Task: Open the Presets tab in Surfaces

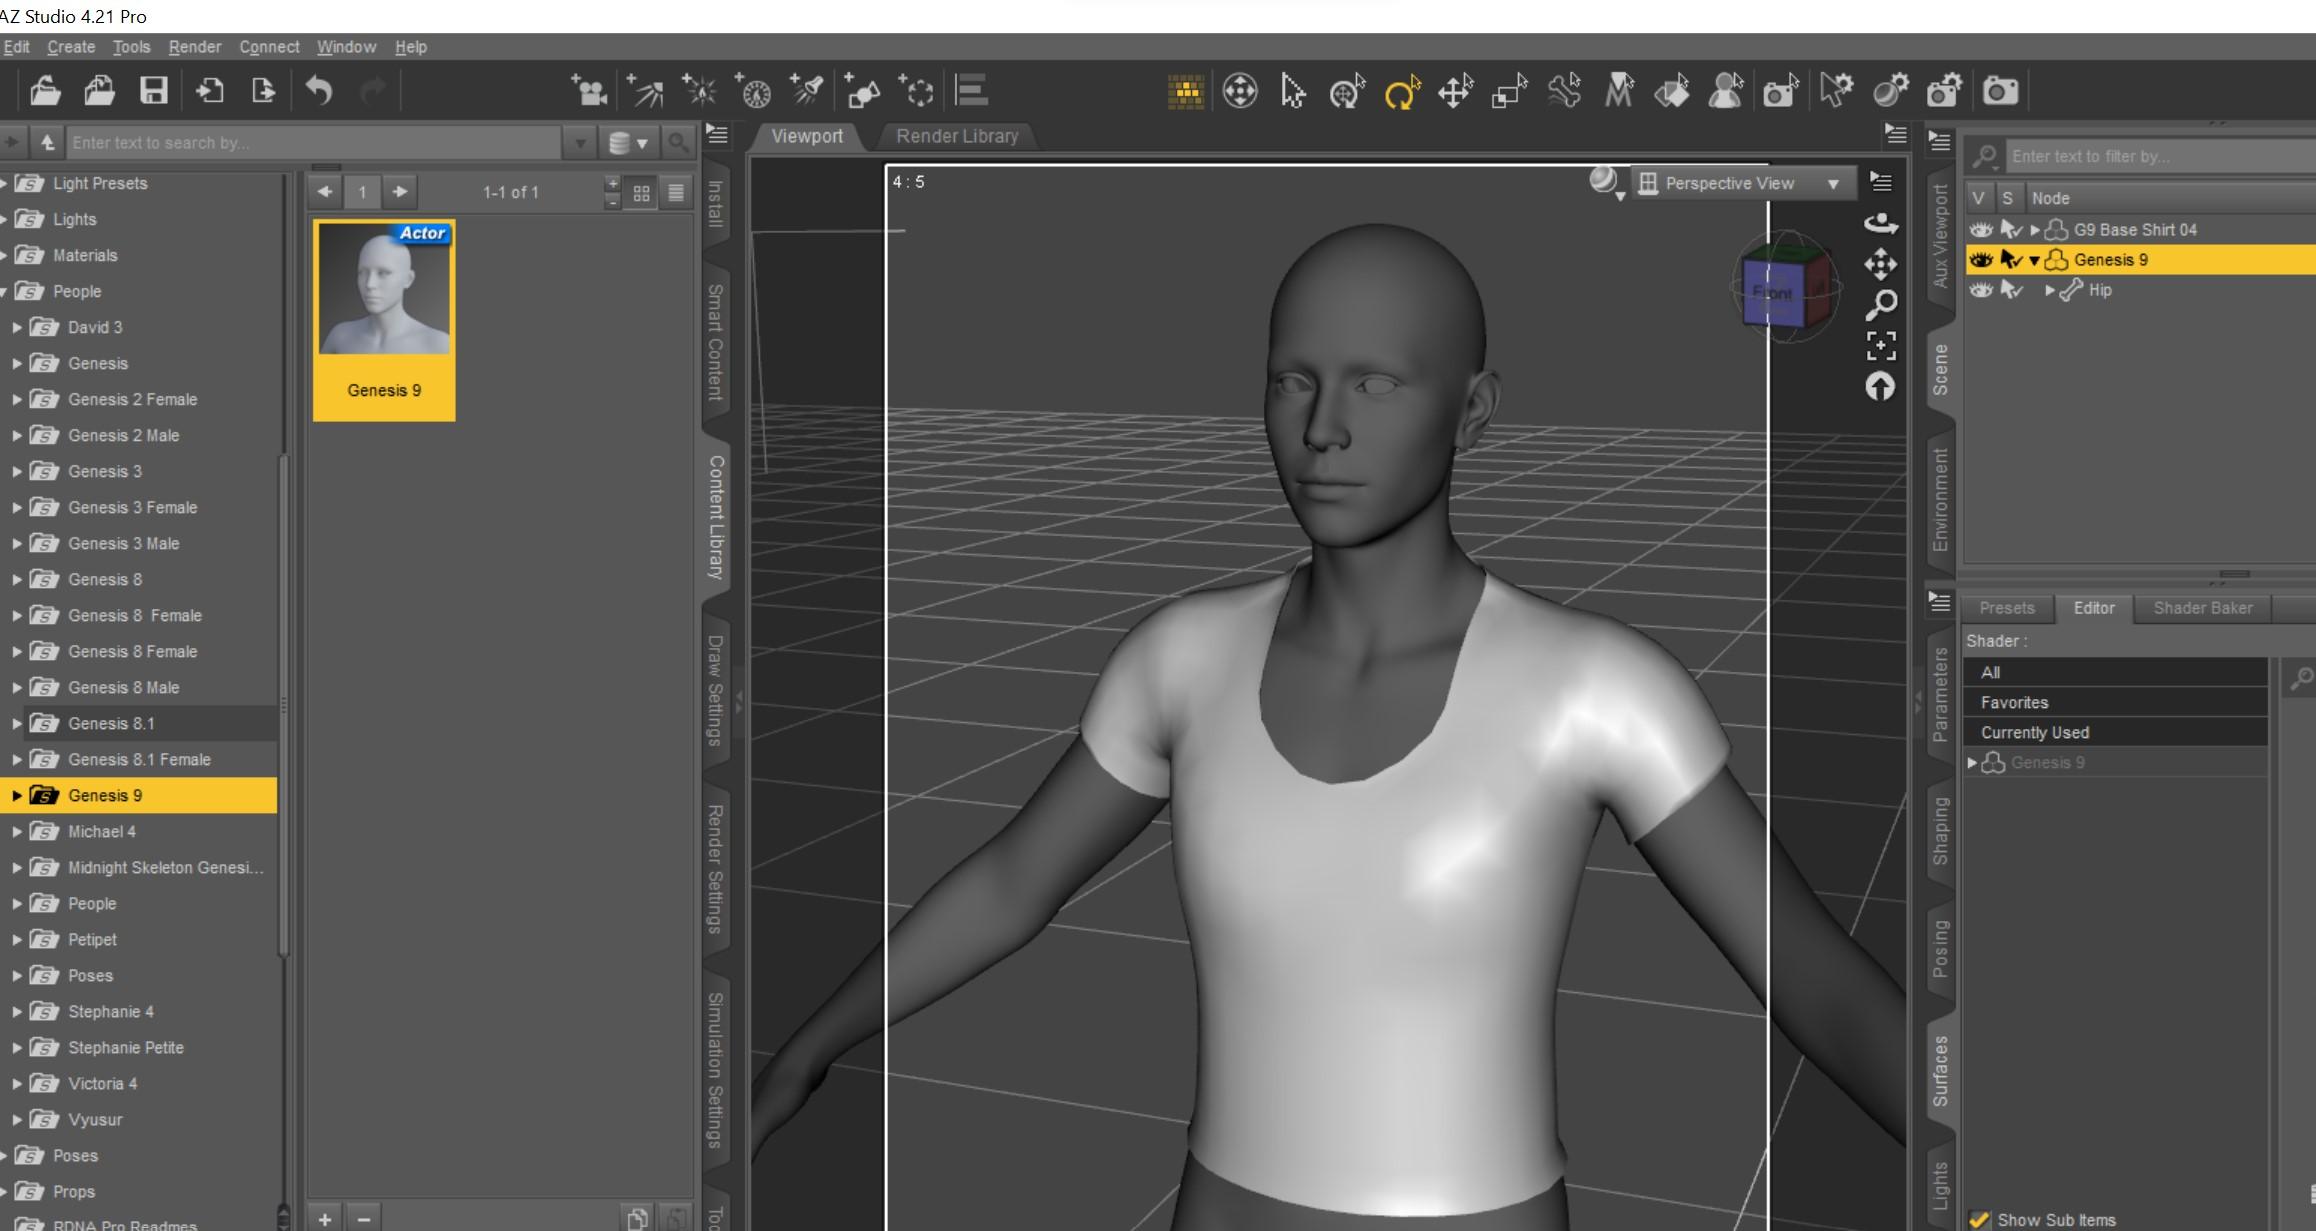Action: coord(2006,608)
